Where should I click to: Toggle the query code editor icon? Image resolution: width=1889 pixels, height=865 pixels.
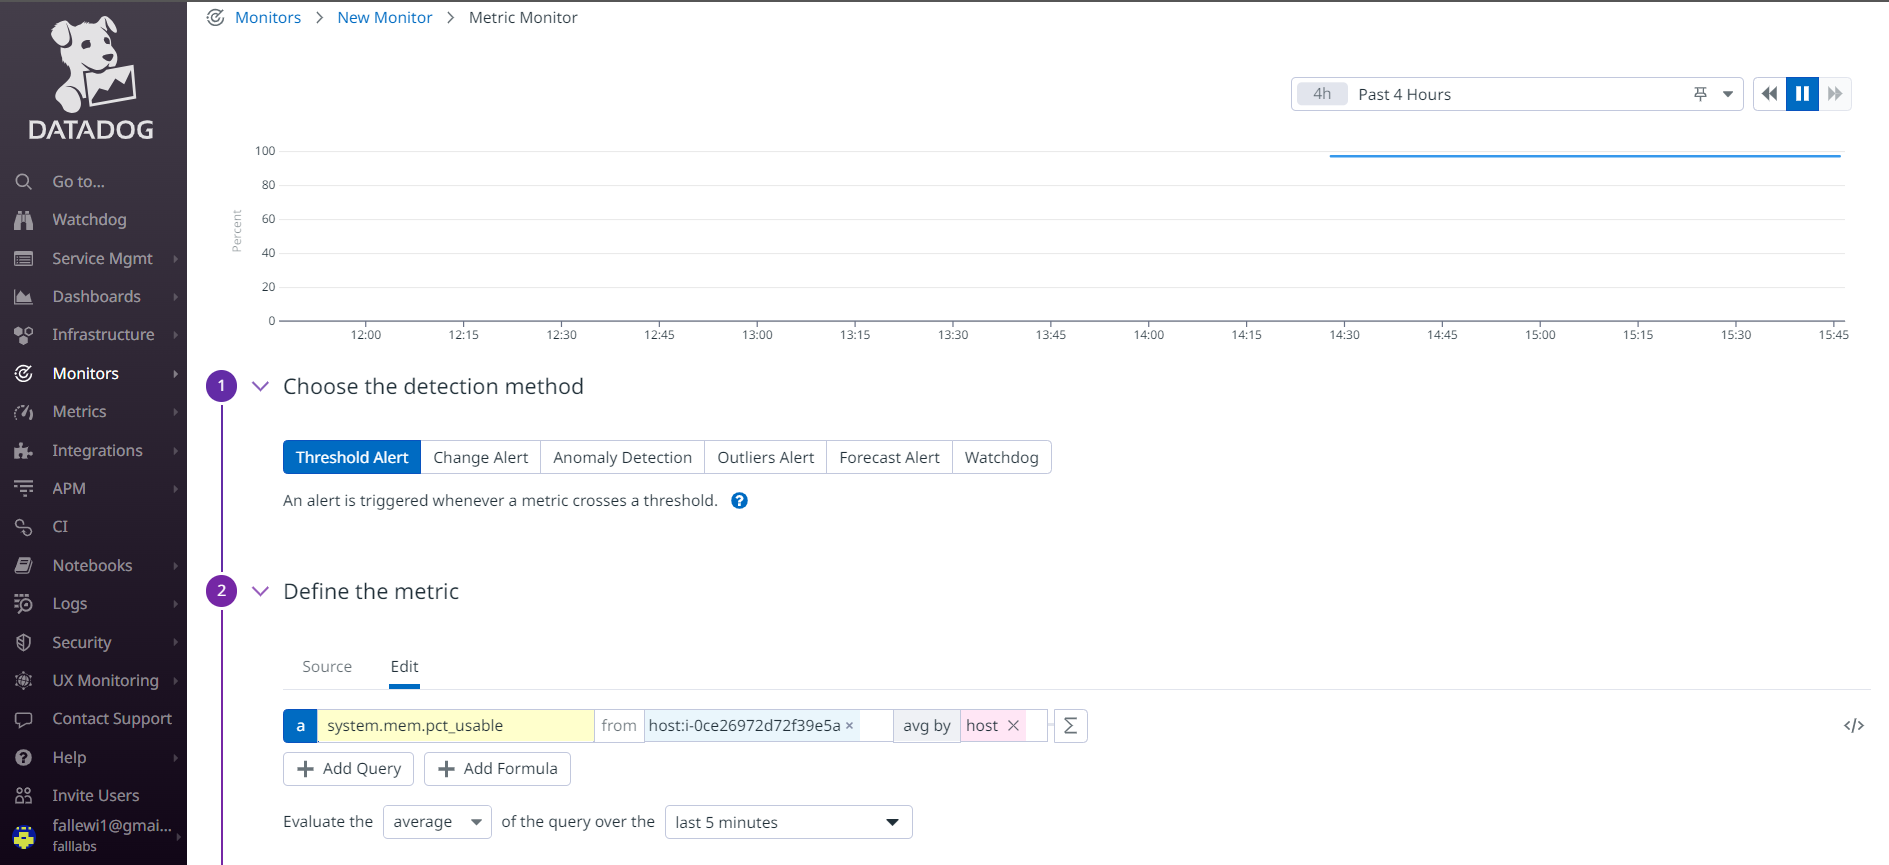point(1854,726)
